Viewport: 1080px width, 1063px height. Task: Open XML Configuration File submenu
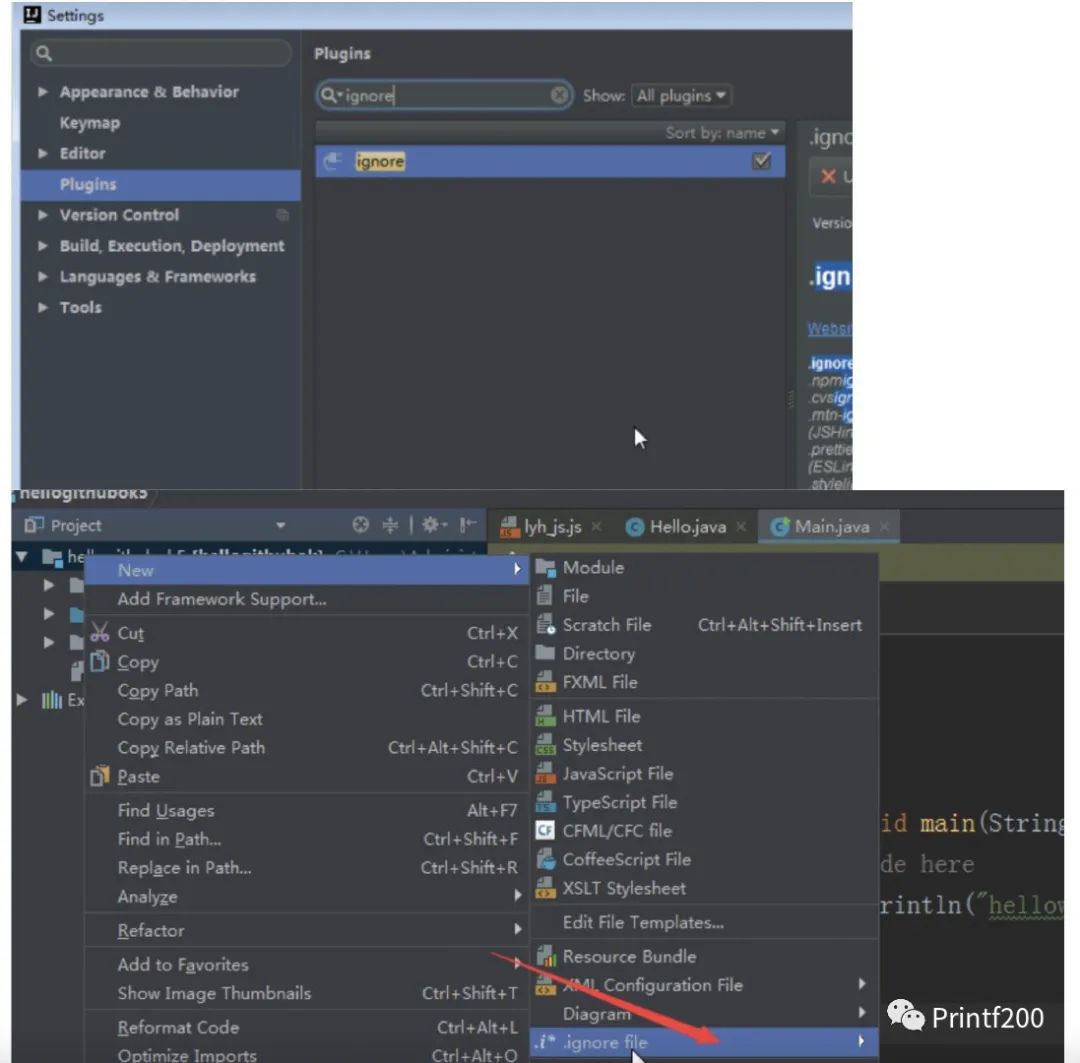pyautogui.click(x=704, y=985)
